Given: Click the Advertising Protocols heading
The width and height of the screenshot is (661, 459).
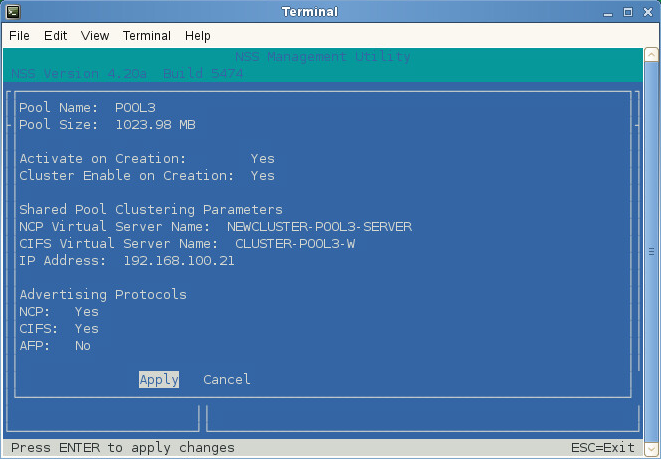Looking at the screenshot, I should tap(103, 295).
